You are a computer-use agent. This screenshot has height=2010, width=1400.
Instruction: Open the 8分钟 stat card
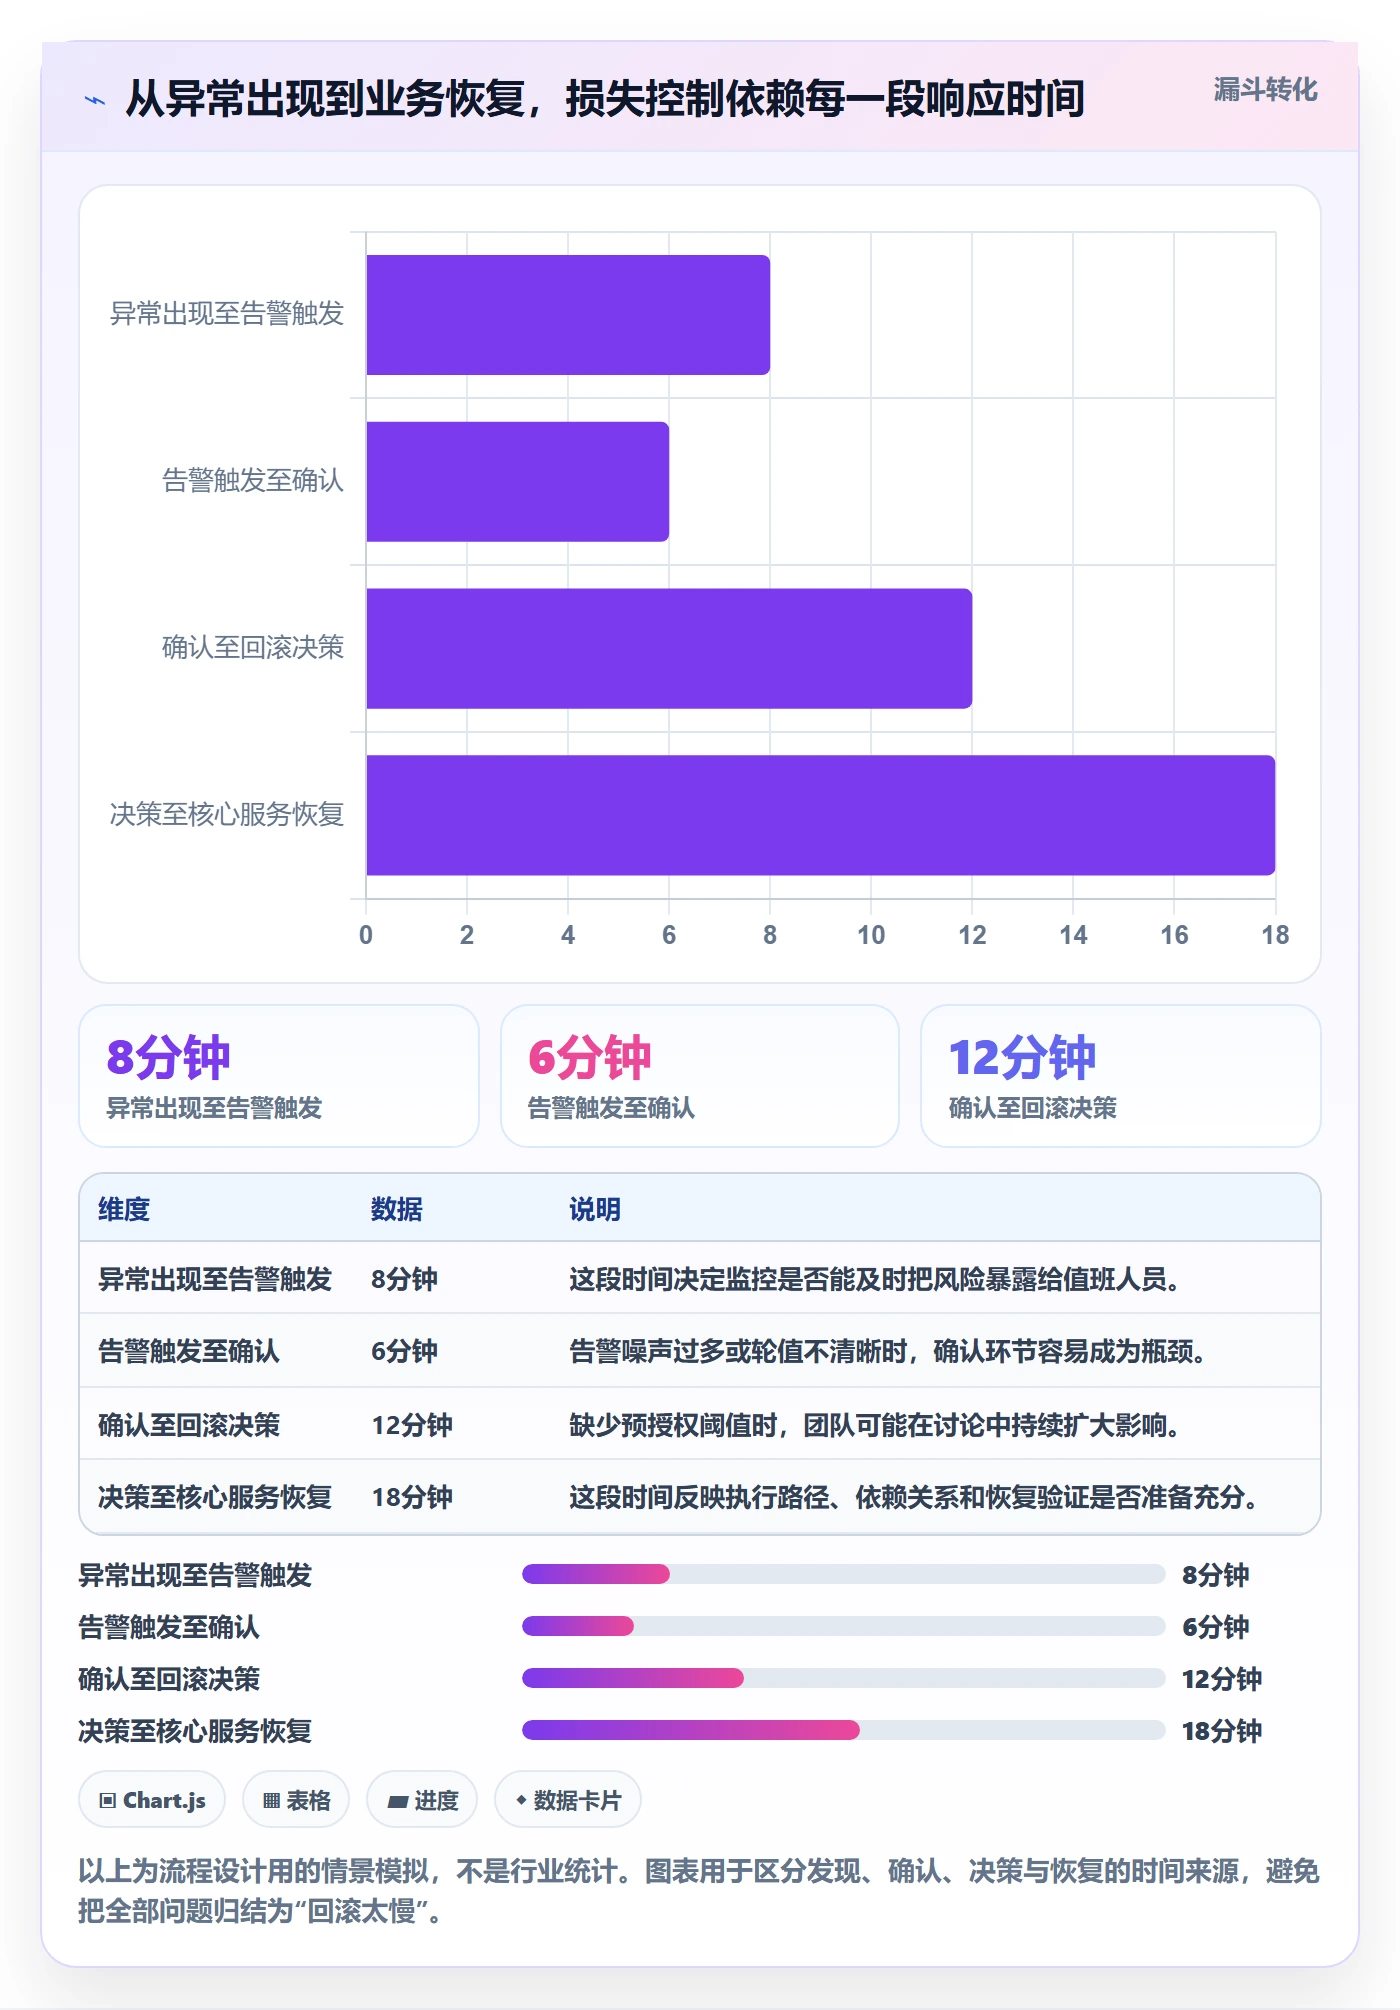point(279,1076)
